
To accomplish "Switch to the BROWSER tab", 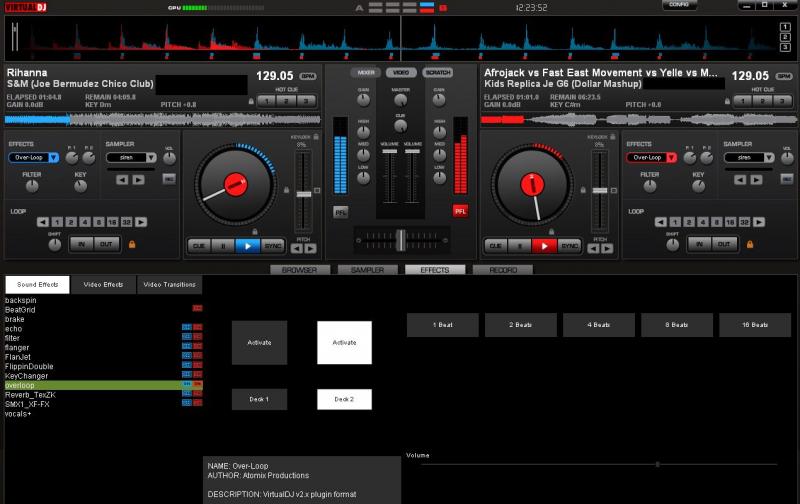I will [x=300, y=270].
